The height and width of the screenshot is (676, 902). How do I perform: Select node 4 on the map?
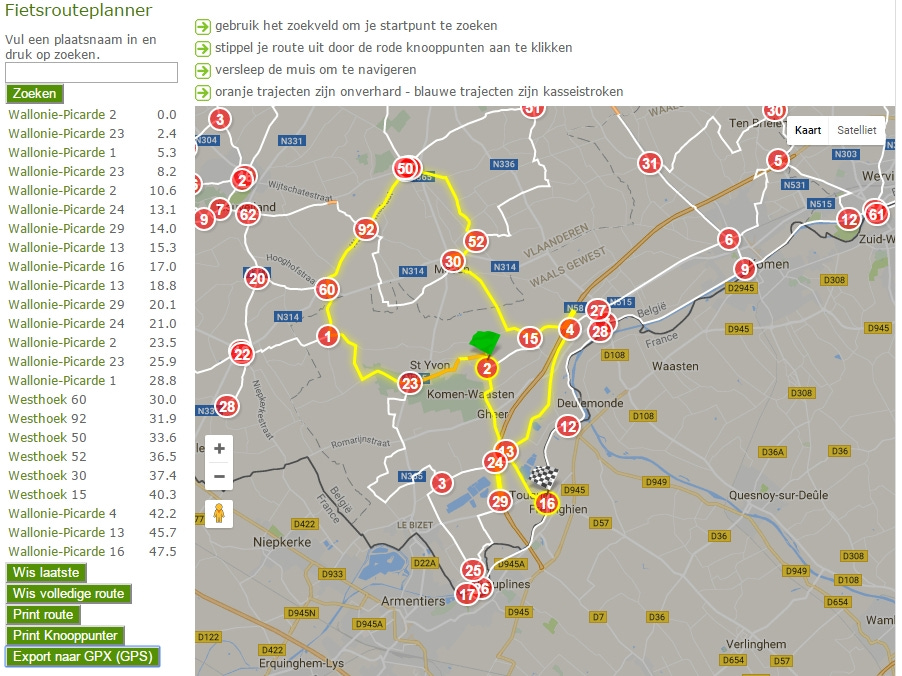click(x=570, y=330)
